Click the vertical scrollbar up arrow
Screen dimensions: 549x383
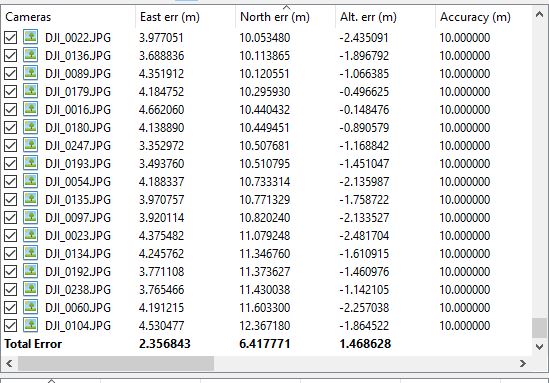539,15
